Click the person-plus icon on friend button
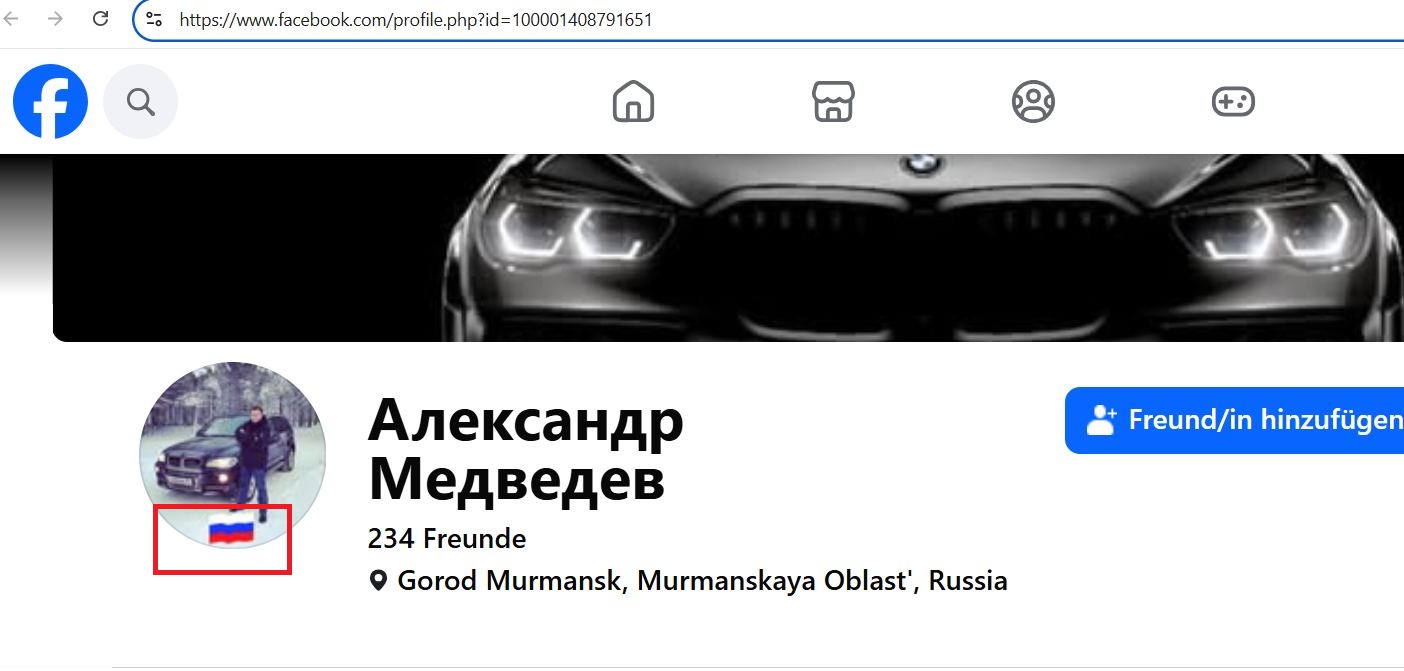The width and height of the screenshot is (1404, 671). [x=1101, y=420]
